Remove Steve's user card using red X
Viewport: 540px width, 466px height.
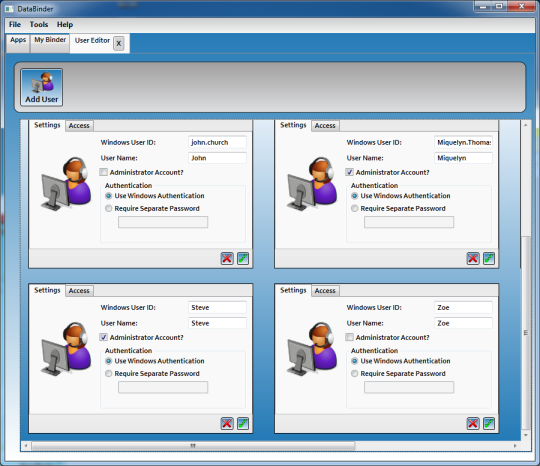click(227, 424)
